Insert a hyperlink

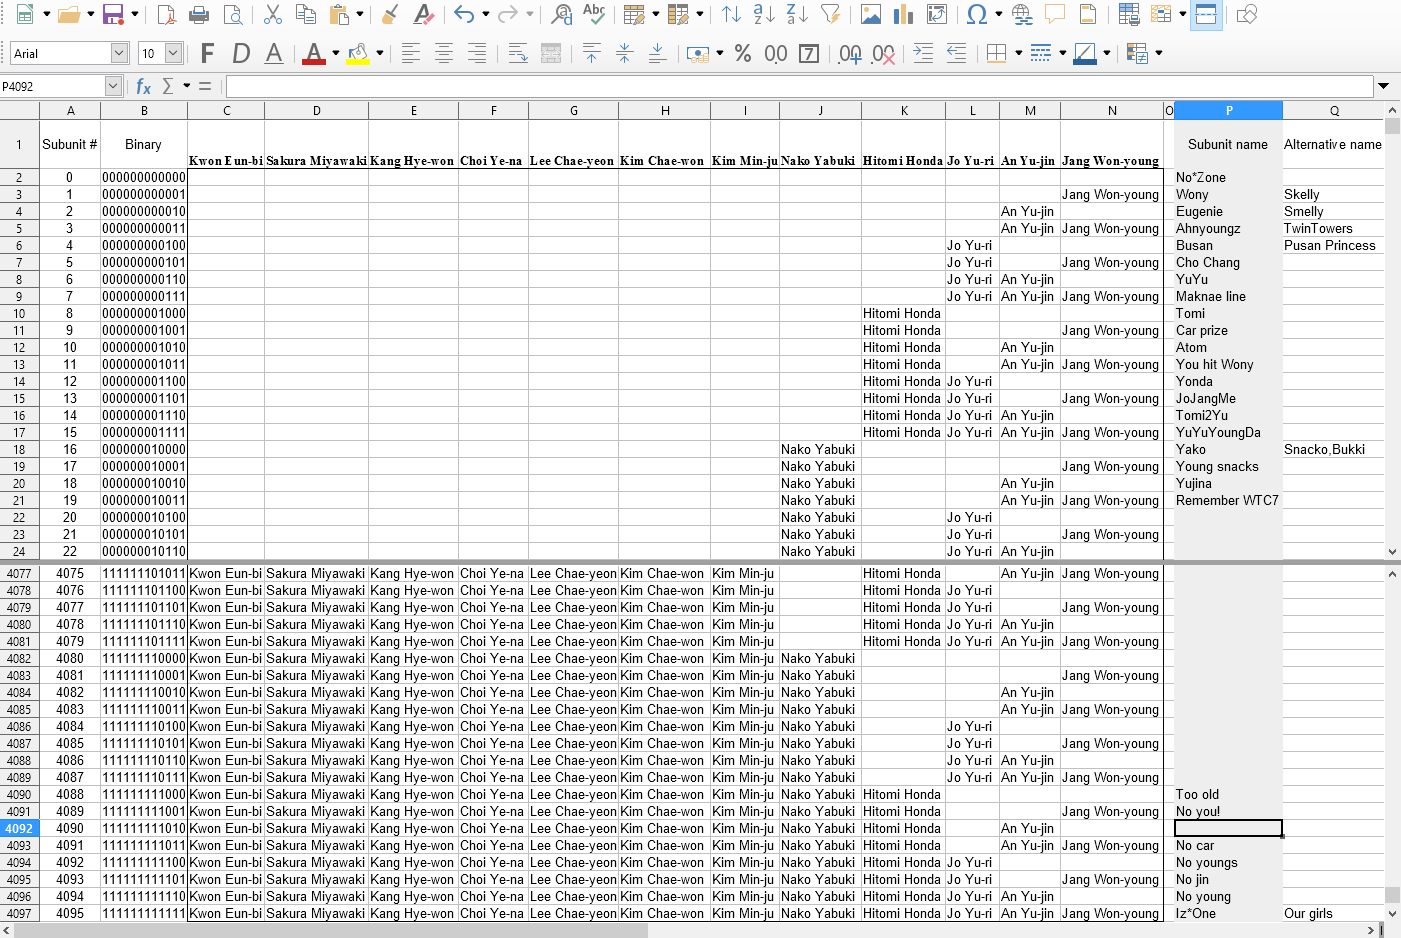[x=1022, y=14]
